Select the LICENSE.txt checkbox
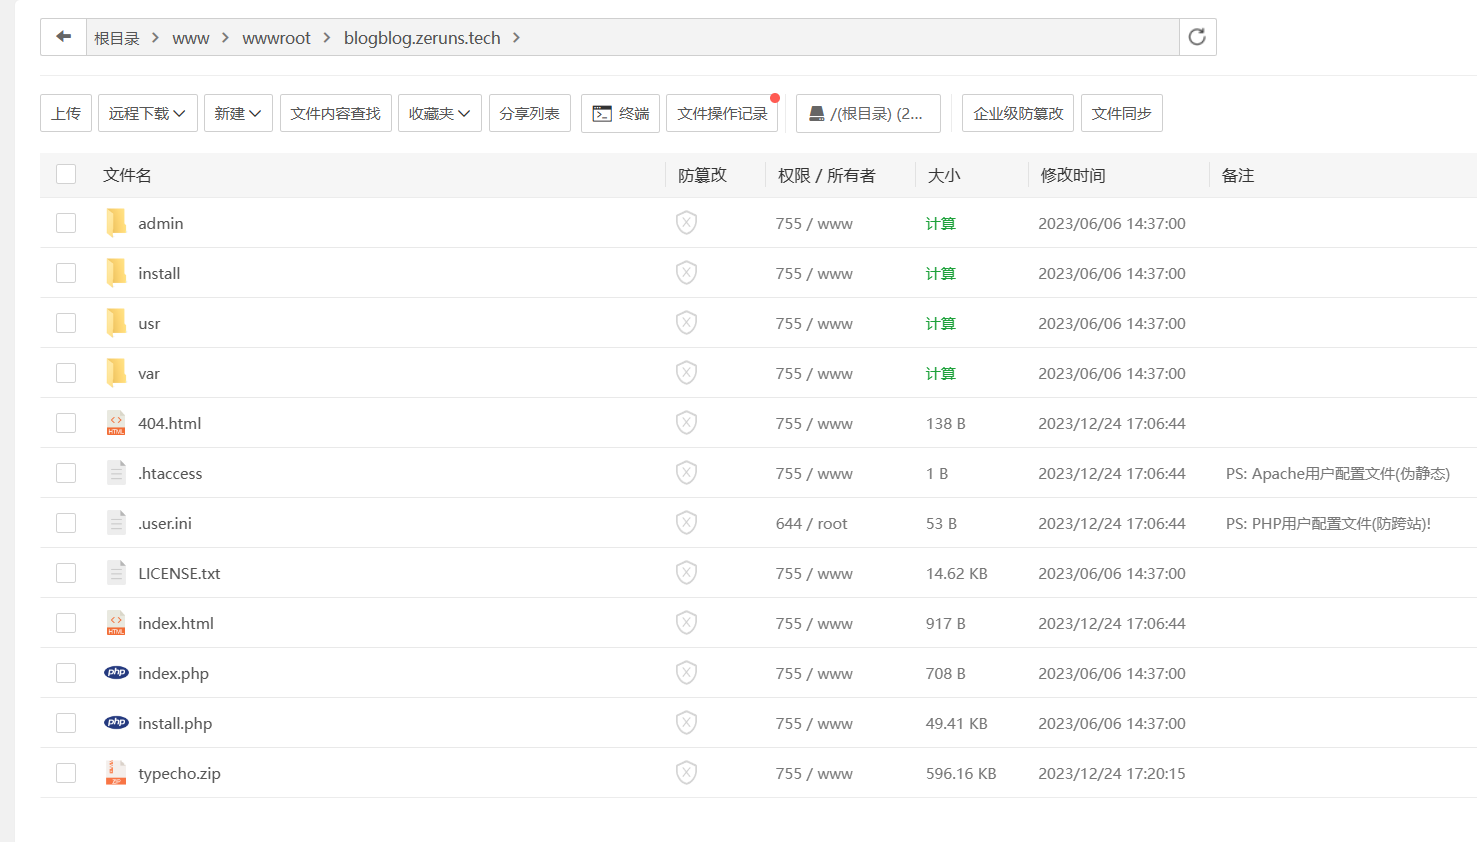Image resolution: width=1477 pixels, height=842 pixels. [x=66, y=573]
